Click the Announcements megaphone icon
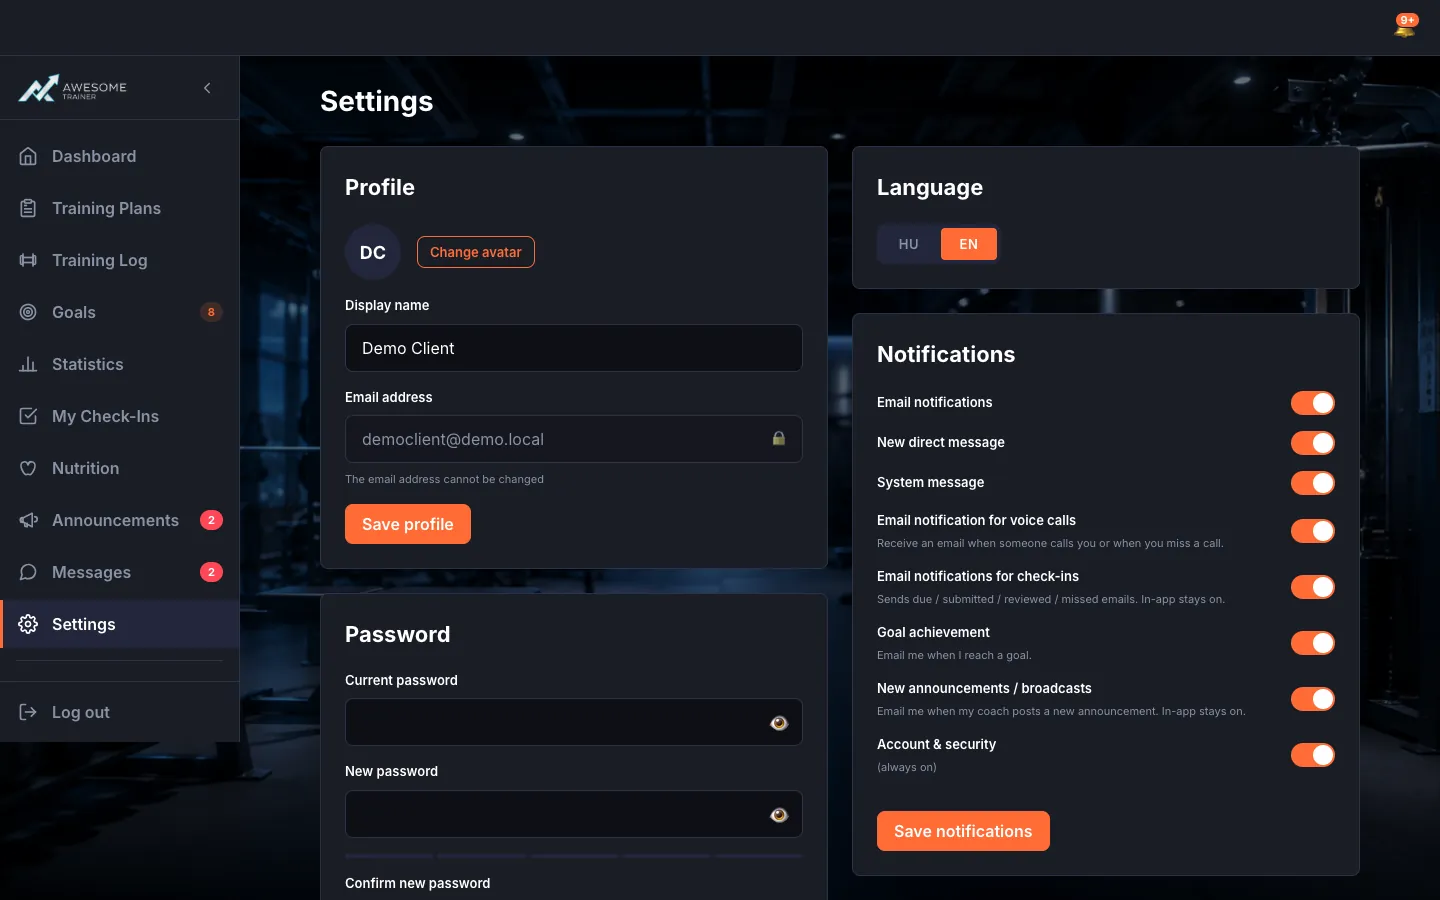This screenshot has height=900, width=1440. point(28,520)
